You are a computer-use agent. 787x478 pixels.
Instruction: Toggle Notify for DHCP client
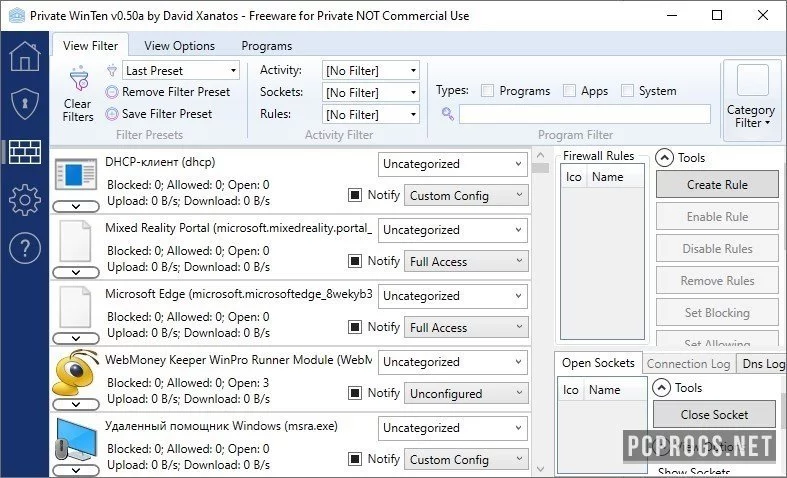tap(355, 195)
